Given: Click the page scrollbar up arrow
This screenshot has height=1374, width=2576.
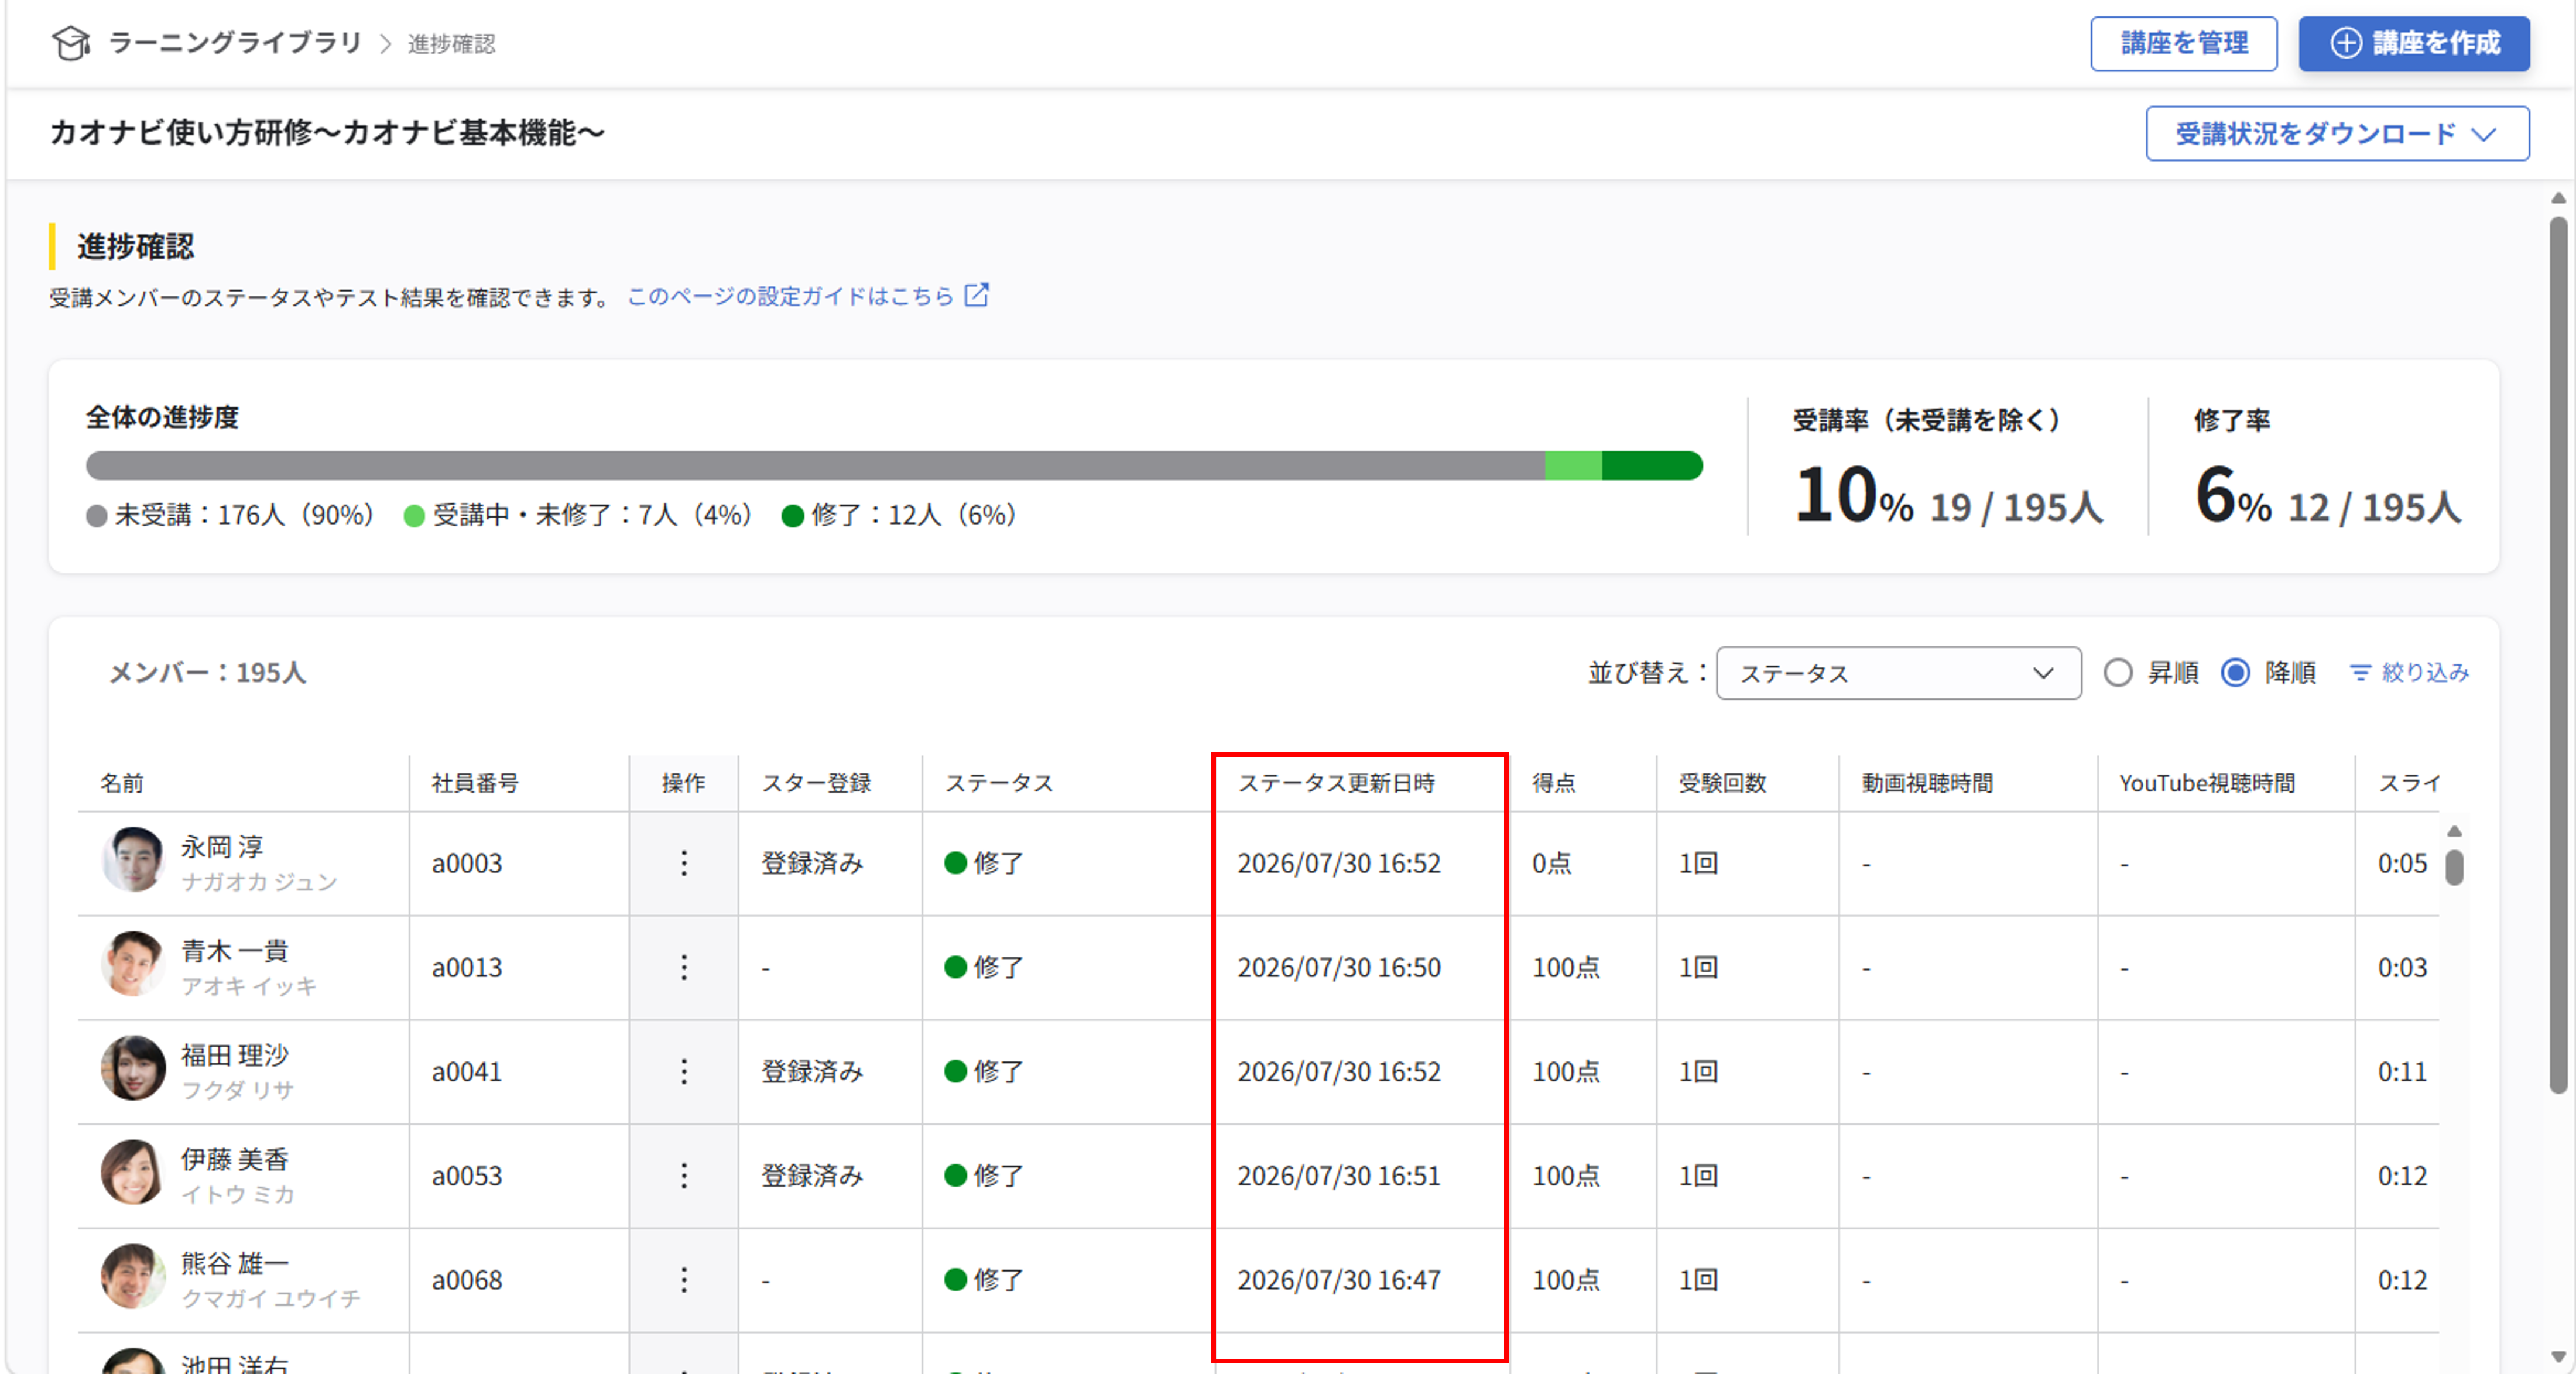Looking at the screenshot, I should (x=2559, y=198).
